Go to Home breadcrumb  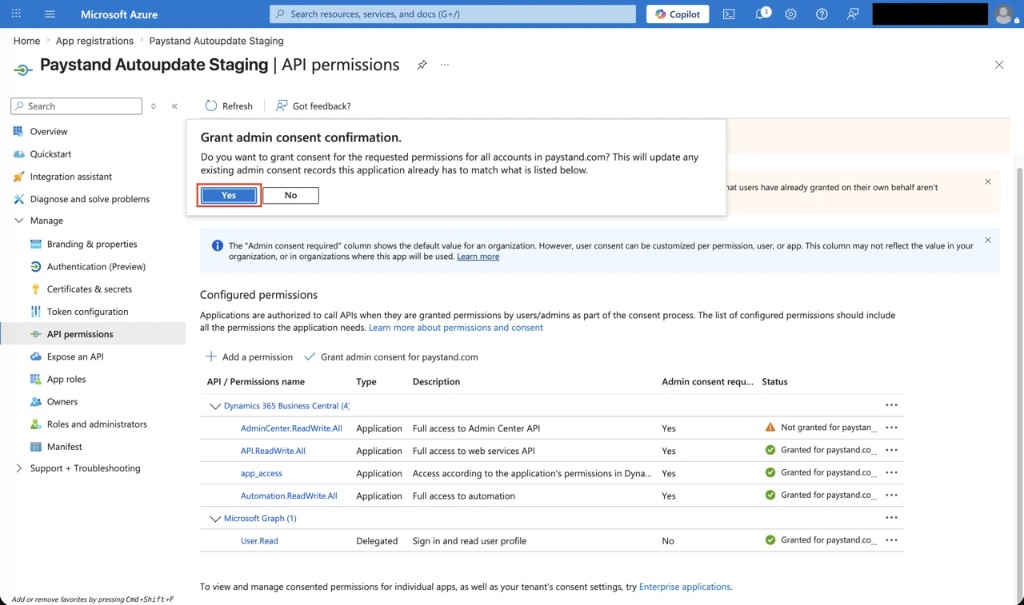pyautogui.click(x=27, y=41)
